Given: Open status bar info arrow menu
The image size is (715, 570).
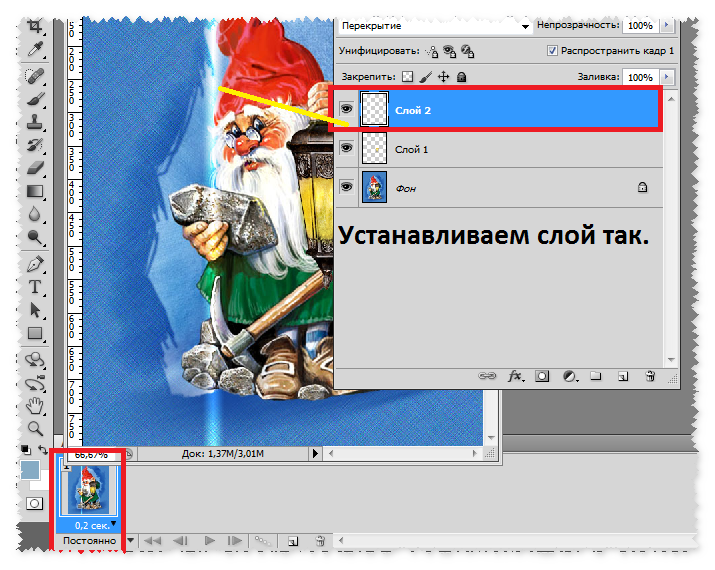Looking at the screenshot, I should pyautogui.click(x=315, y=454).
